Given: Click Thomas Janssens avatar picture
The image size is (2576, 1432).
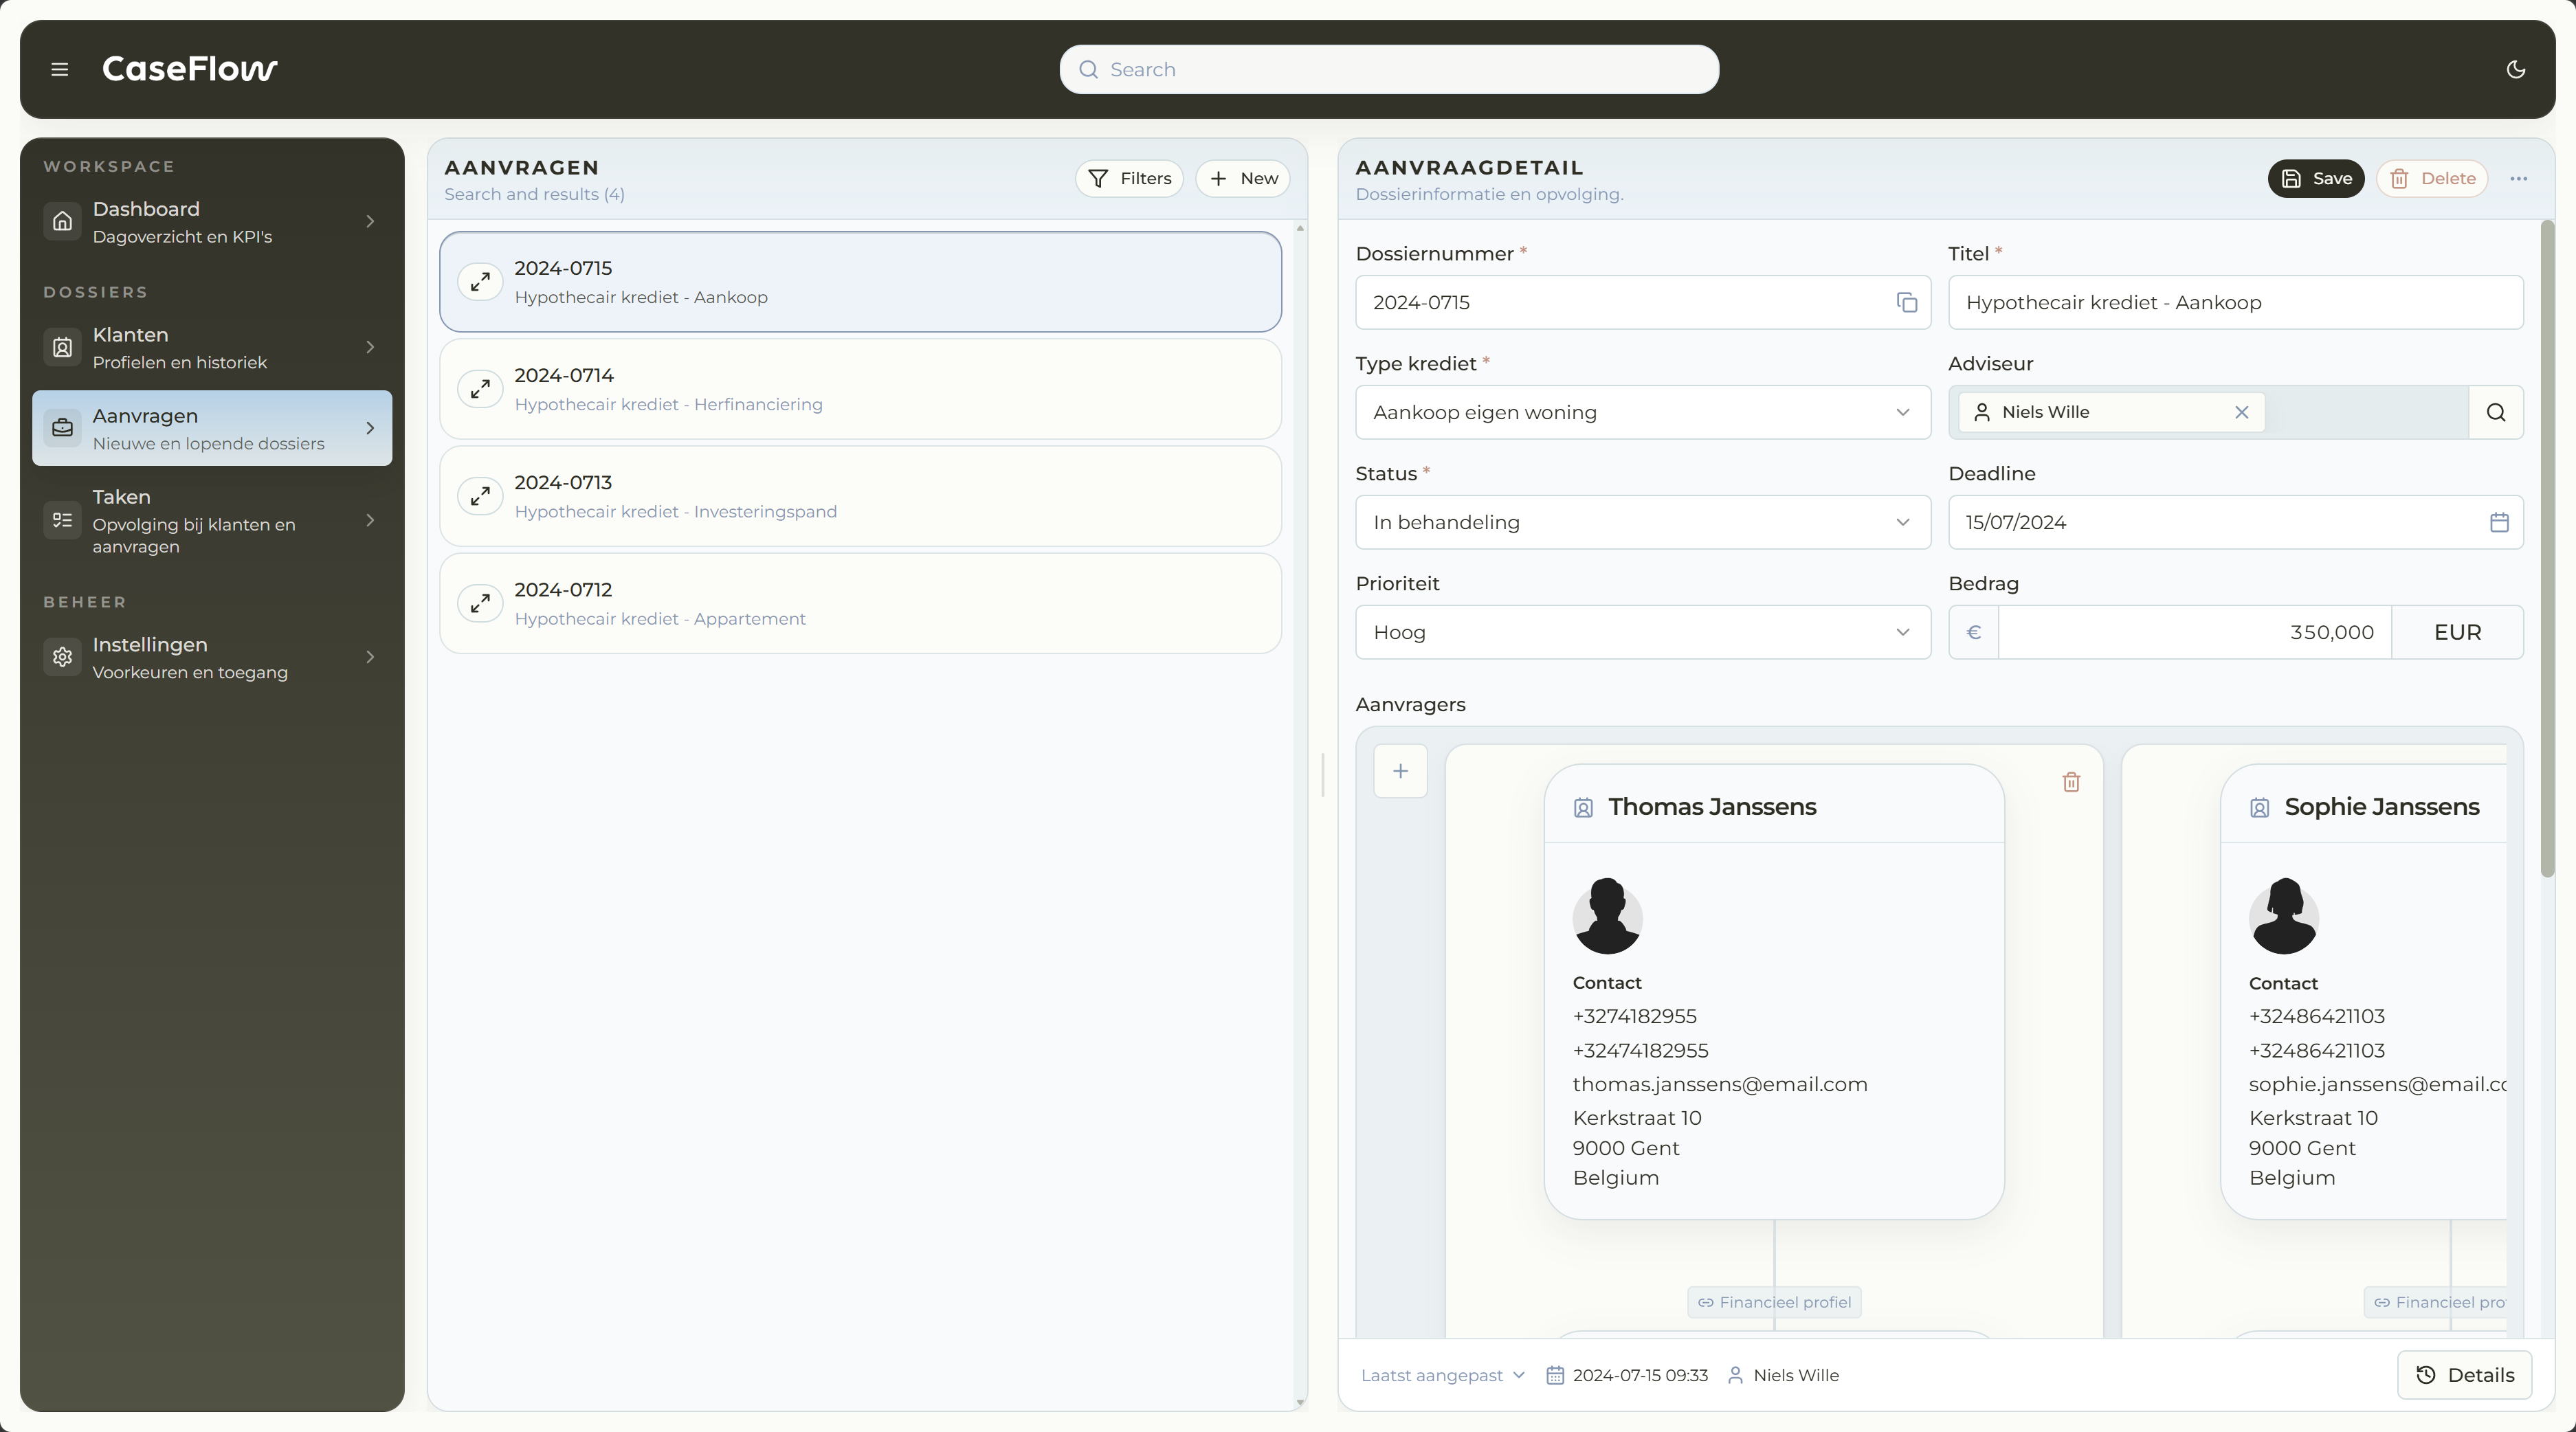Looking at the screenshot, I should coord(1607,917).
